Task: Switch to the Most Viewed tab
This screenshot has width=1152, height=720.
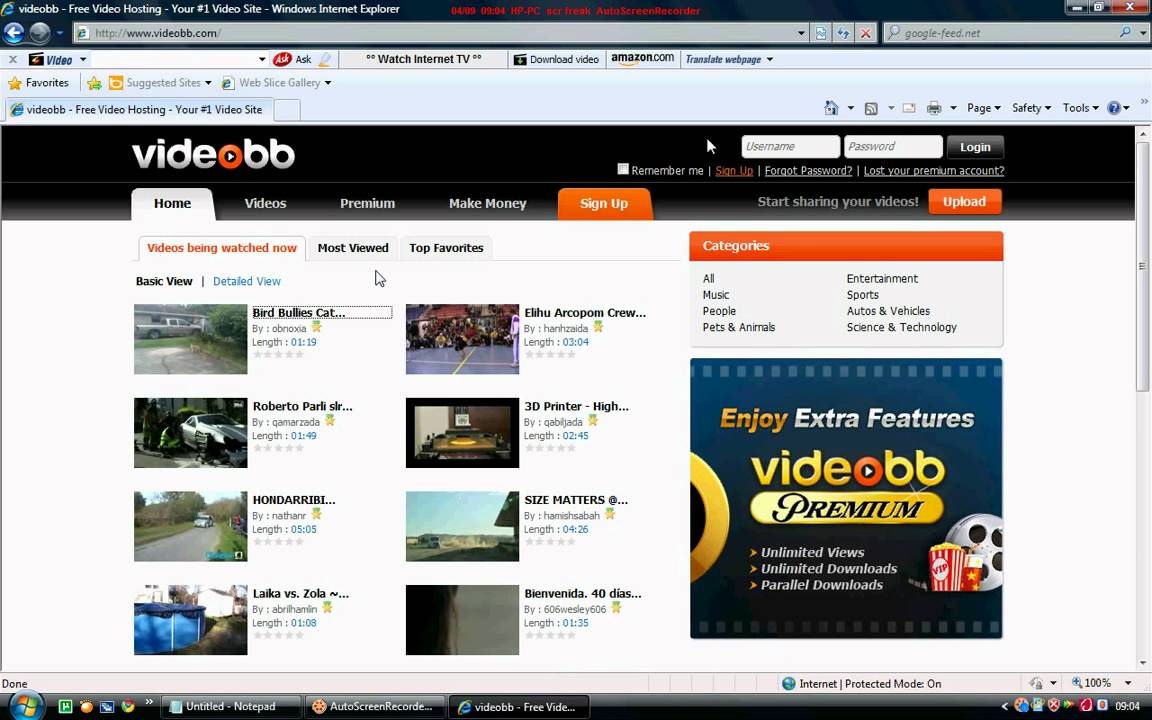Action: coord(353,248)
